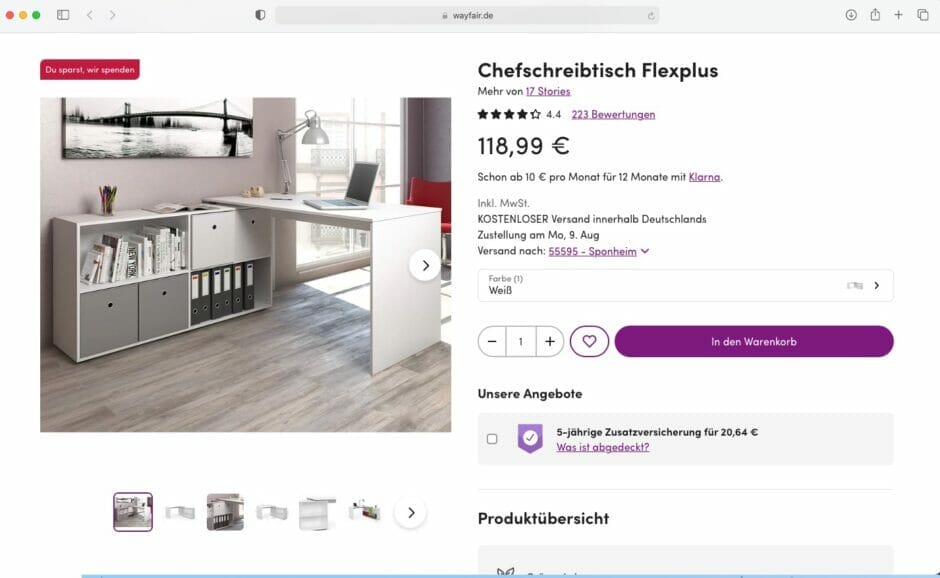
Task: Check the 5-jährige Zusatzversicherung checkbox
Action: coord(492,439)
